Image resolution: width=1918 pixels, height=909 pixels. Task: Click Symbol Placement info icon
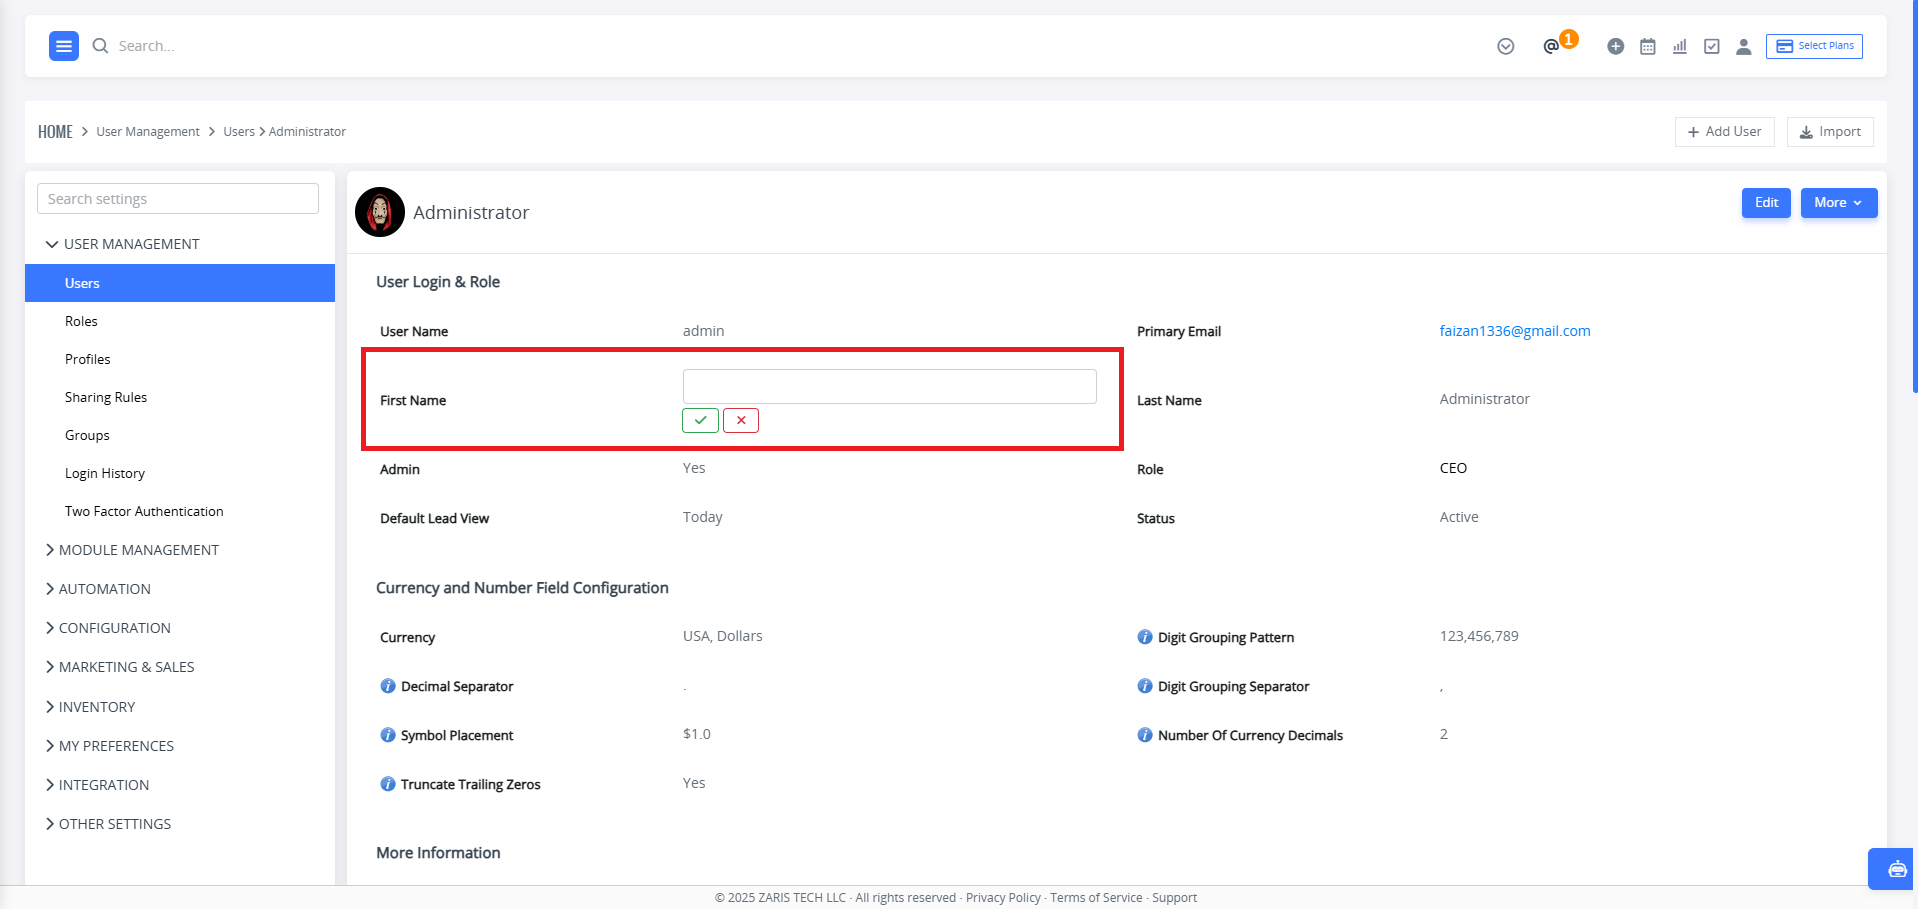(x=388, y=735)
